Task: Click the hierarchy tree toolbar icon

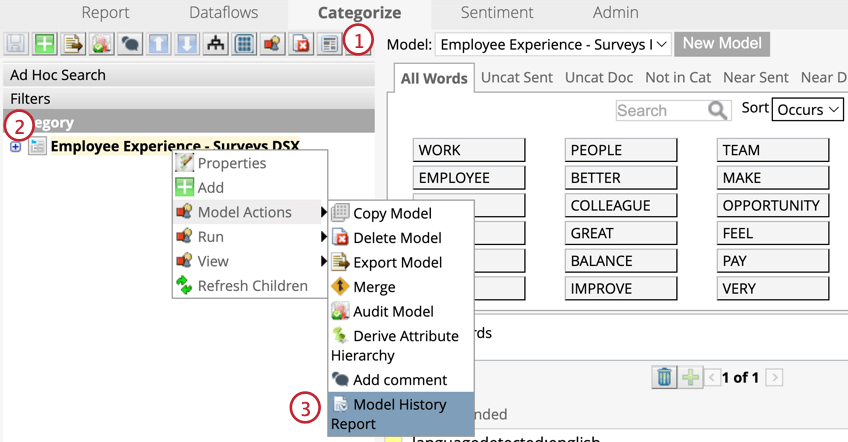Action: (215, 44)
